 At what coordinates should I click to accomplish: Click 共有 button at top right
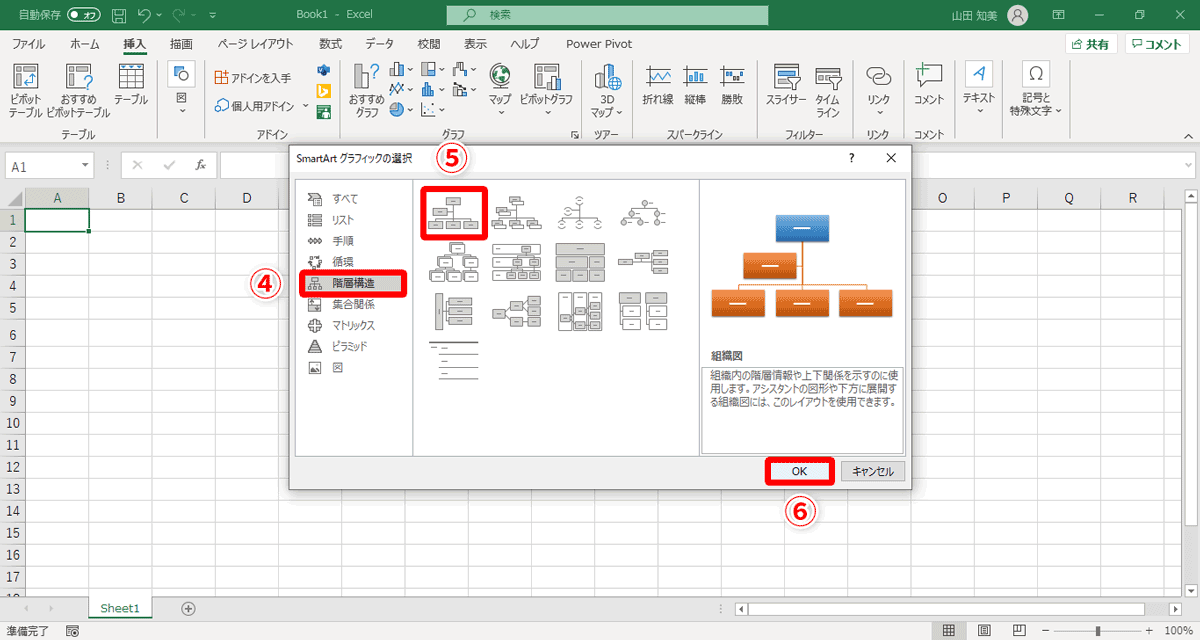1091,44
